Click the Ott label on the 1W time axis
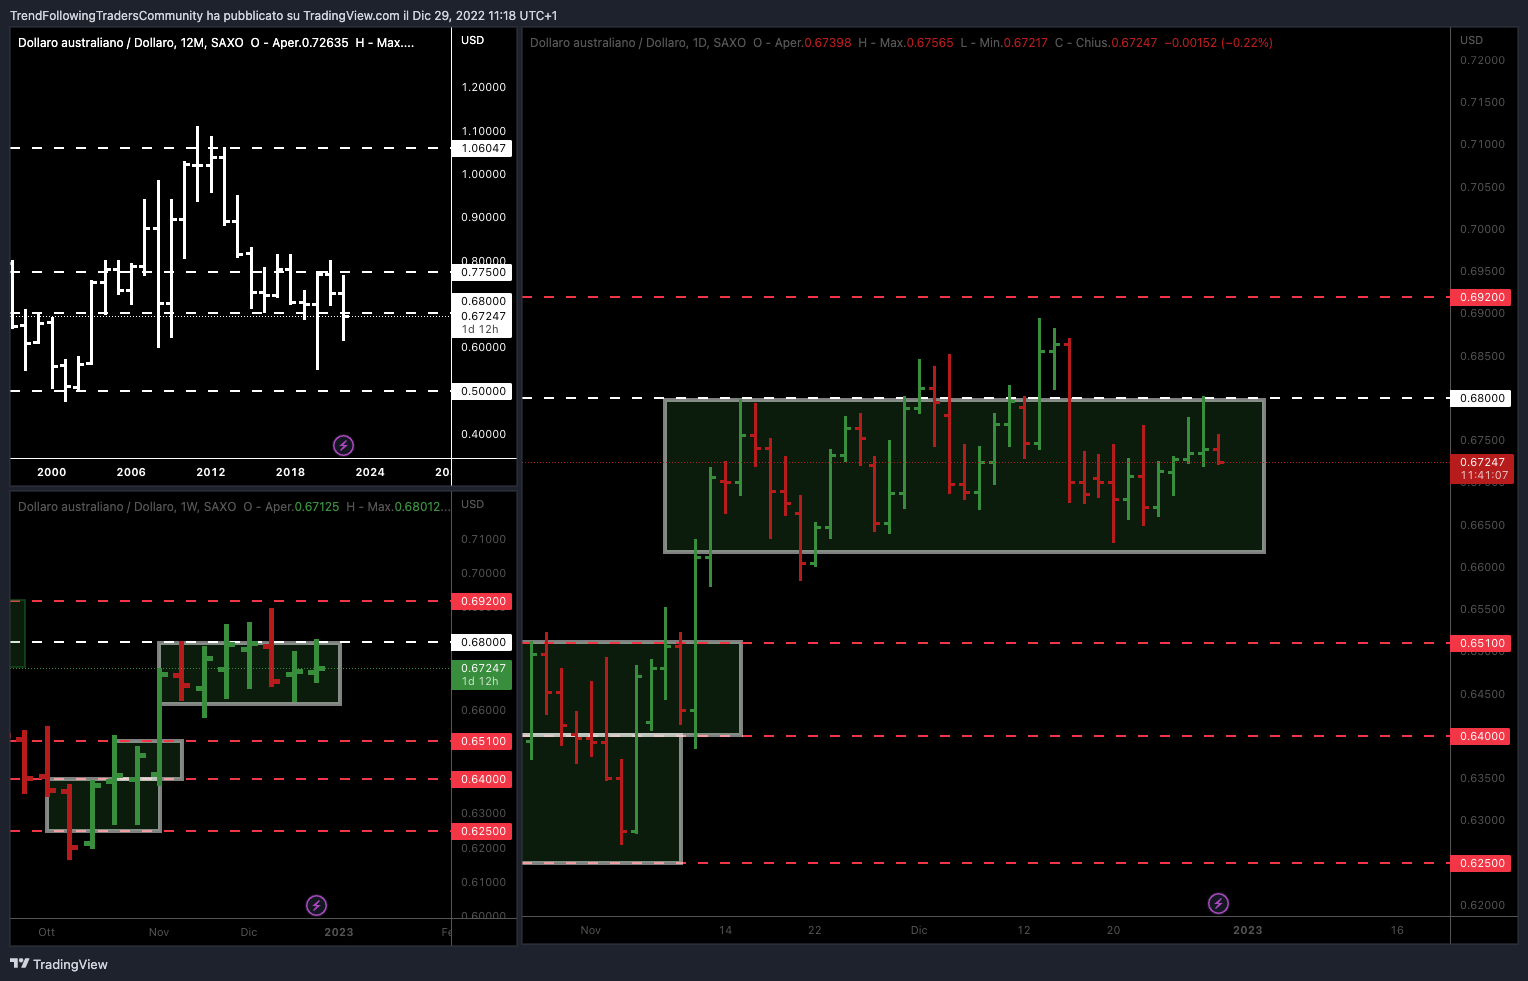 point(47,932)
